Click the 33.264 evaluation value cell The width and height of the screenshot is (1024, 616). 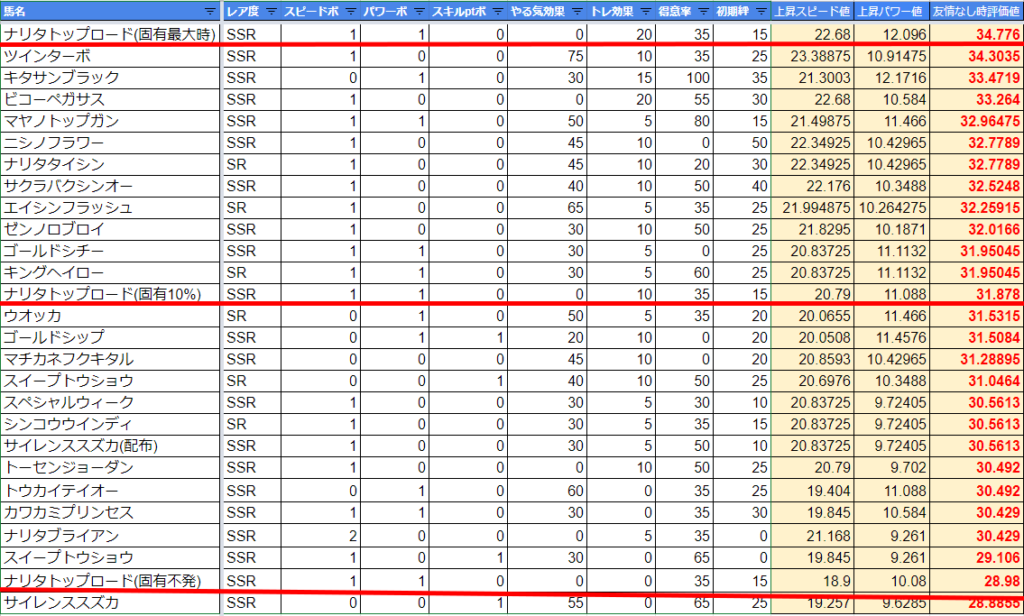pyautogui.click(x=976, y=99)
